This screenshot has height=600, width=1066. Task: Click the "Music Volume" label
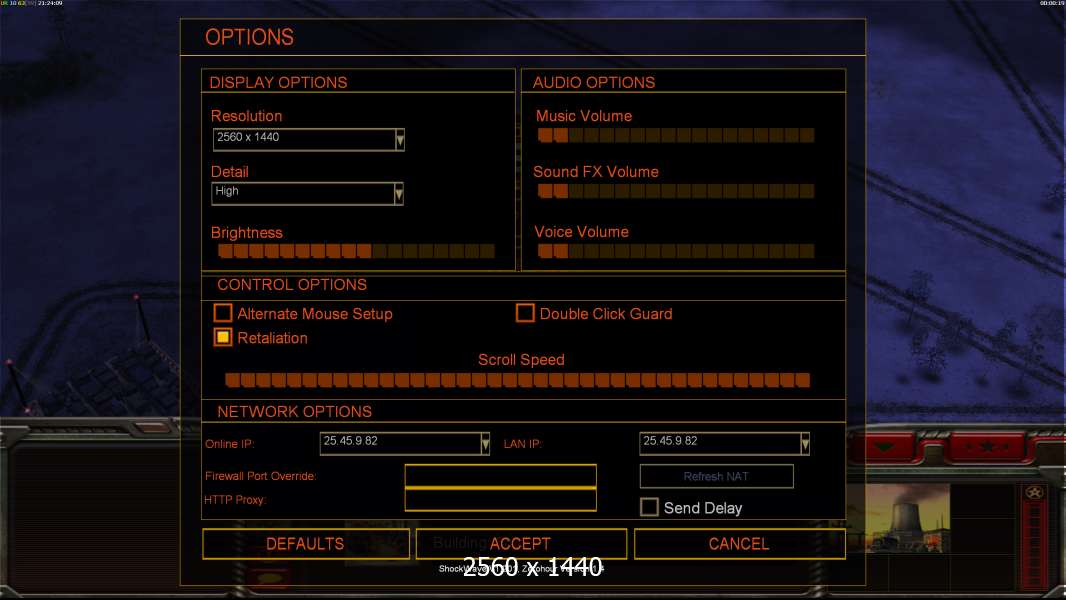(x=584, y=116)
